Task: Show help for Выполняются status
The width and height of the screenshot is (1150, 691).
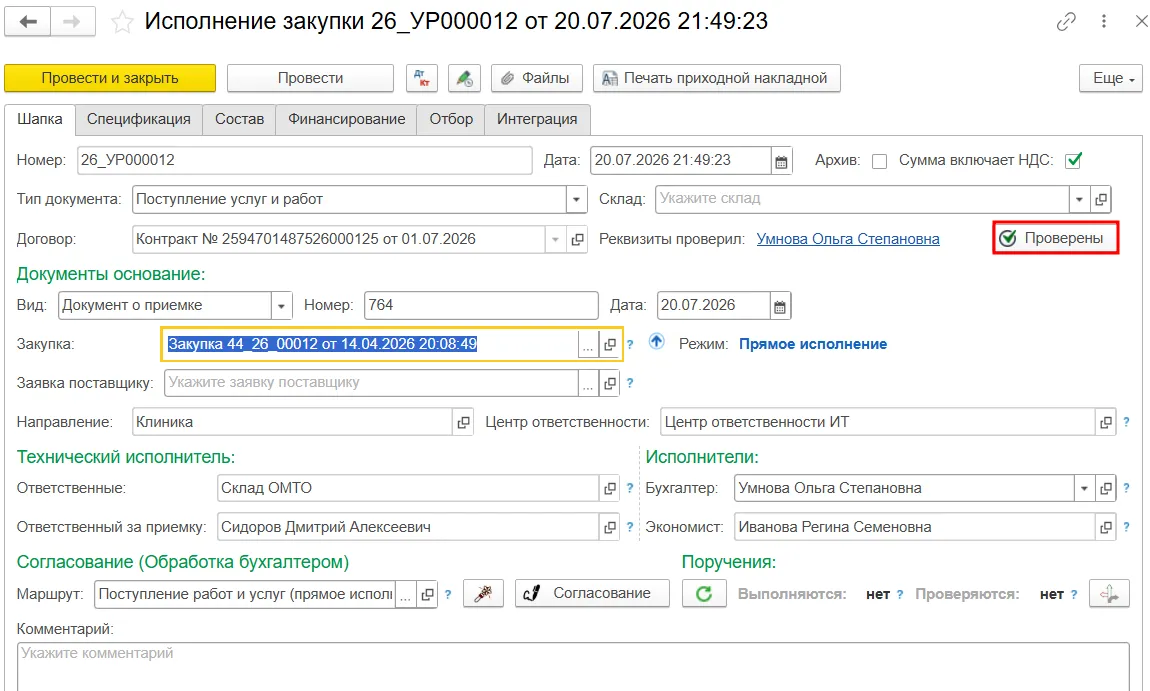Action: click(900, 595)
